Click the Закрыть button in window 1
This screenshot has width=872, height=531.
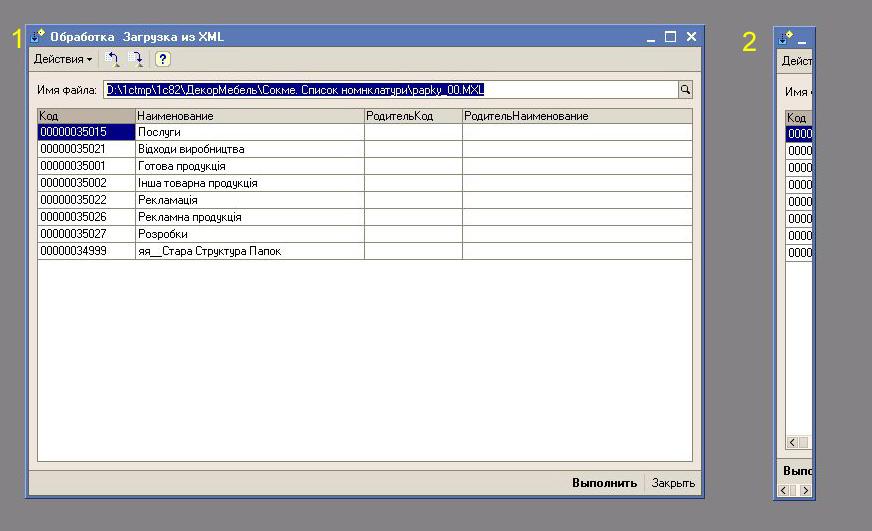673,483
